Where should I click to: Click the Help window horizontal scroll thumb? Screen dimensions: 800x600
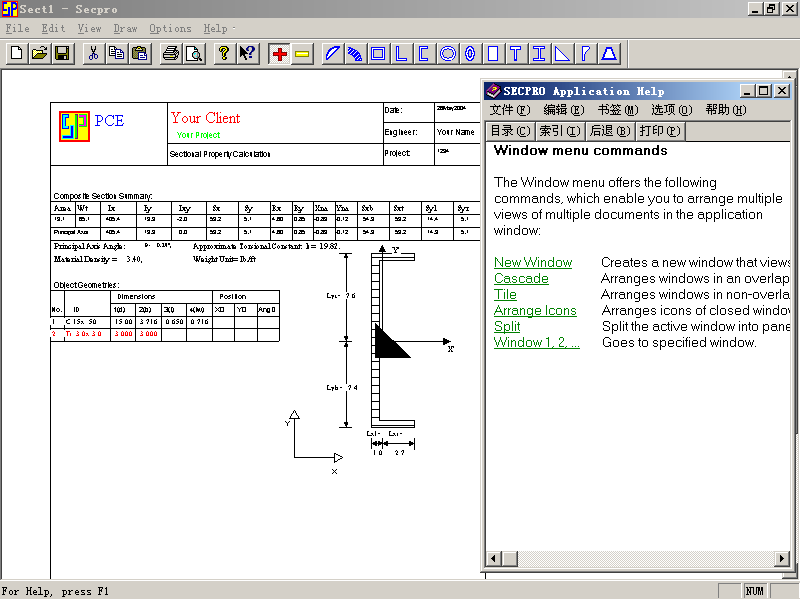(509, 559)
